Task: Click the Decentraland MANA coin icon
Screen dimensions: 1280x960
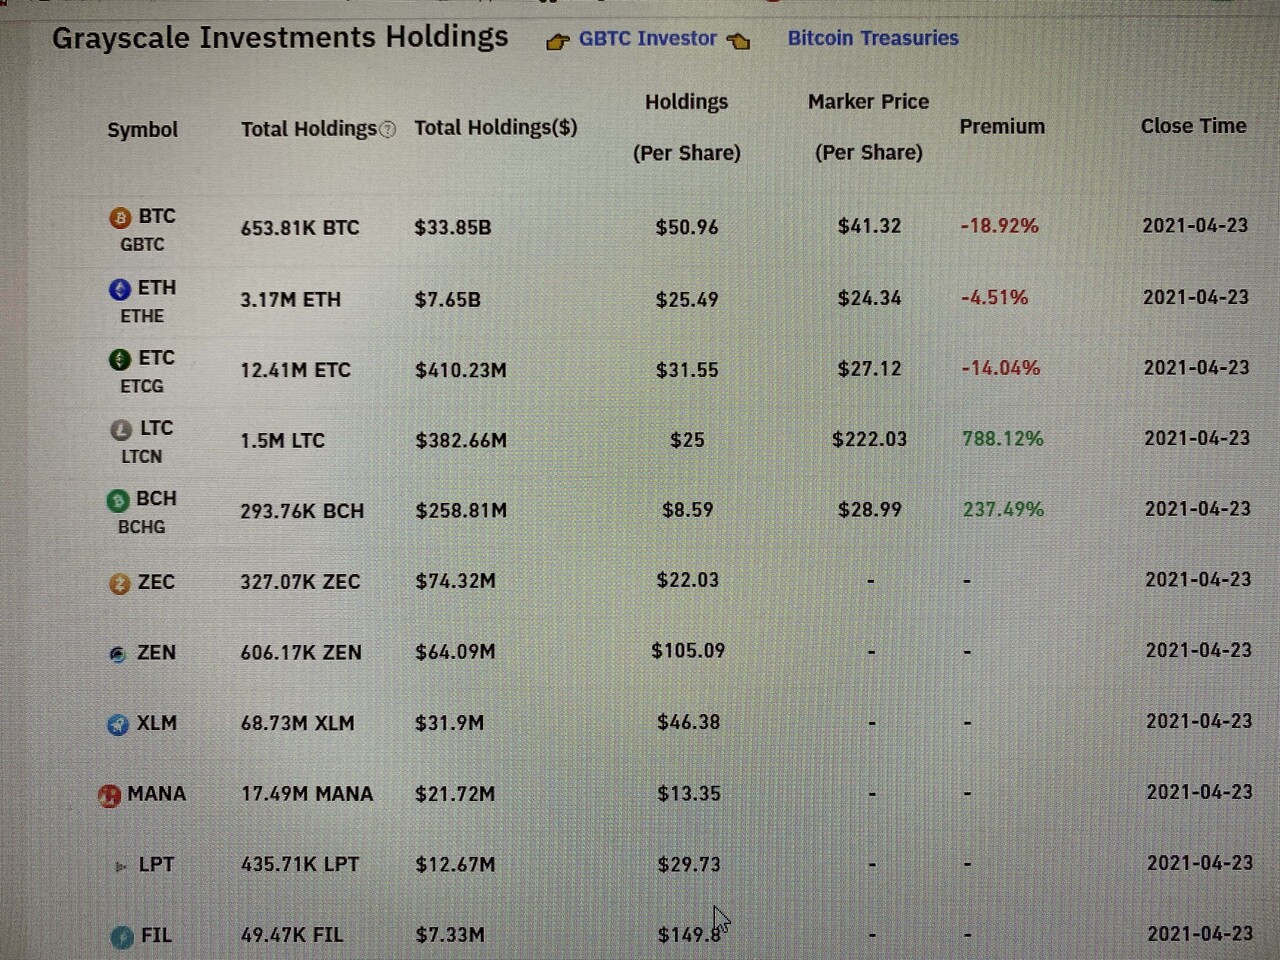Action: click(109, 795)
